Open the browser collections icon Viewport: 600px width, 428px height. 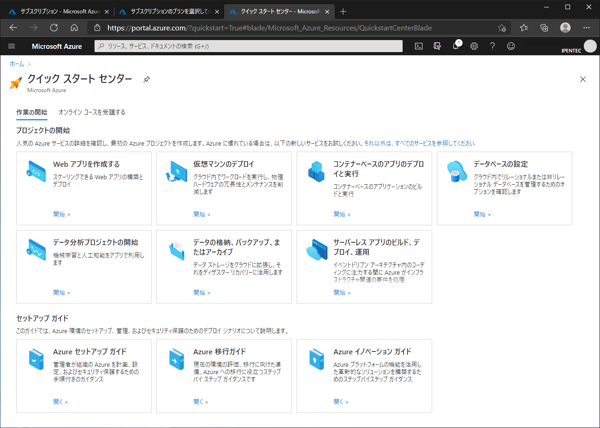click(x=544, y=28)
